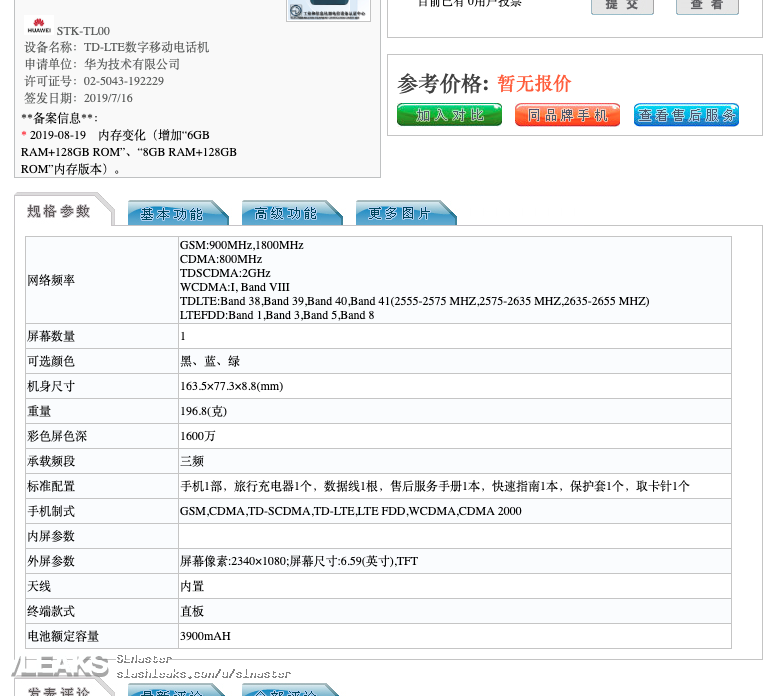
Task: Click the red 同品牌手机 button
Action: tap(567, 115)
